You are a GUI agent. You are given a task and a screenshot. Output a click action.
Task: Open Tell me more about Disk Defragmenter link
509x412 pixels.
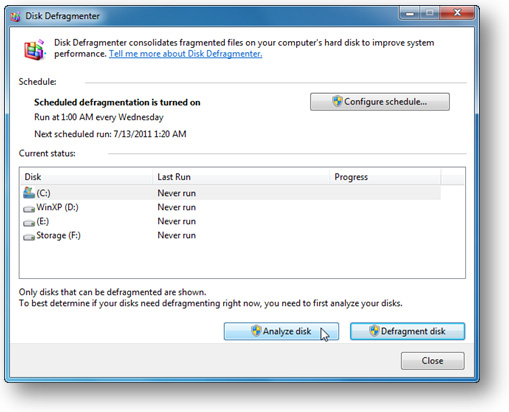(x=185, y=54)
